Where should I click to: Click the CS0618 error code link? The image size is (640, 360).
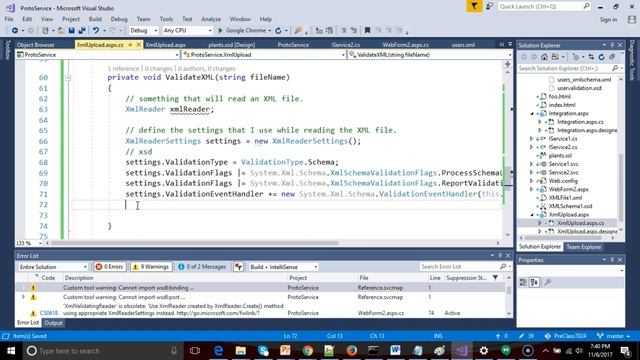click(x=49, y=313)
